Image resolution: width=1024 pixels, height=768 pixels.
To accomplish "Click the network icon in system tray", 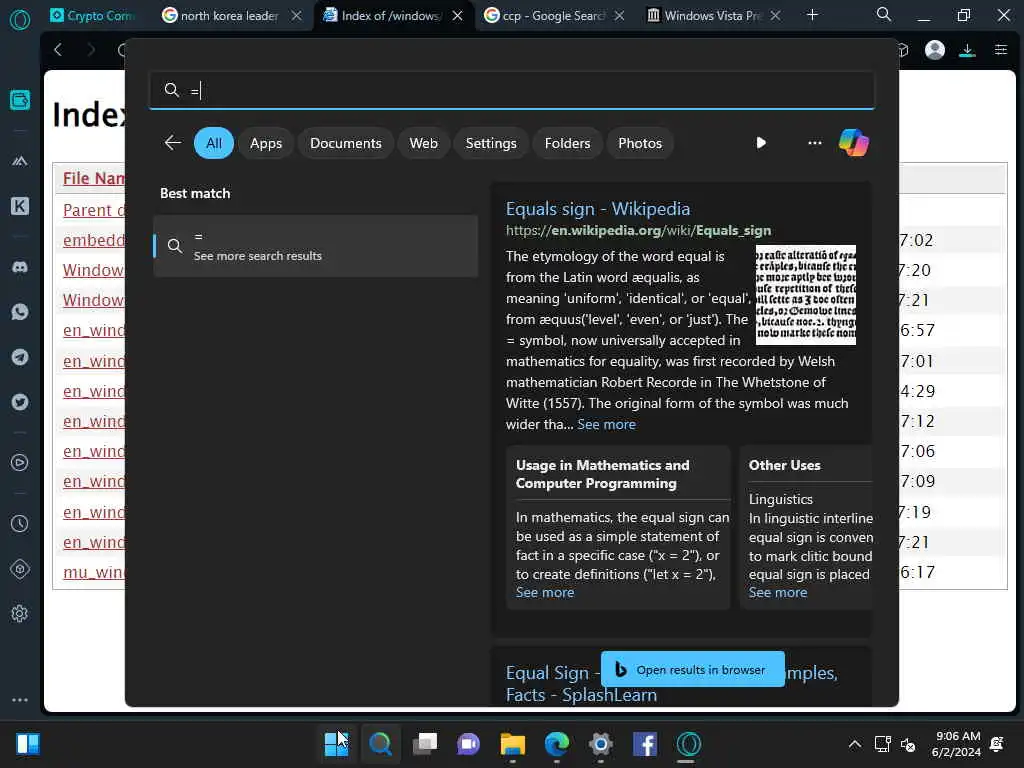I will point(882,744).
